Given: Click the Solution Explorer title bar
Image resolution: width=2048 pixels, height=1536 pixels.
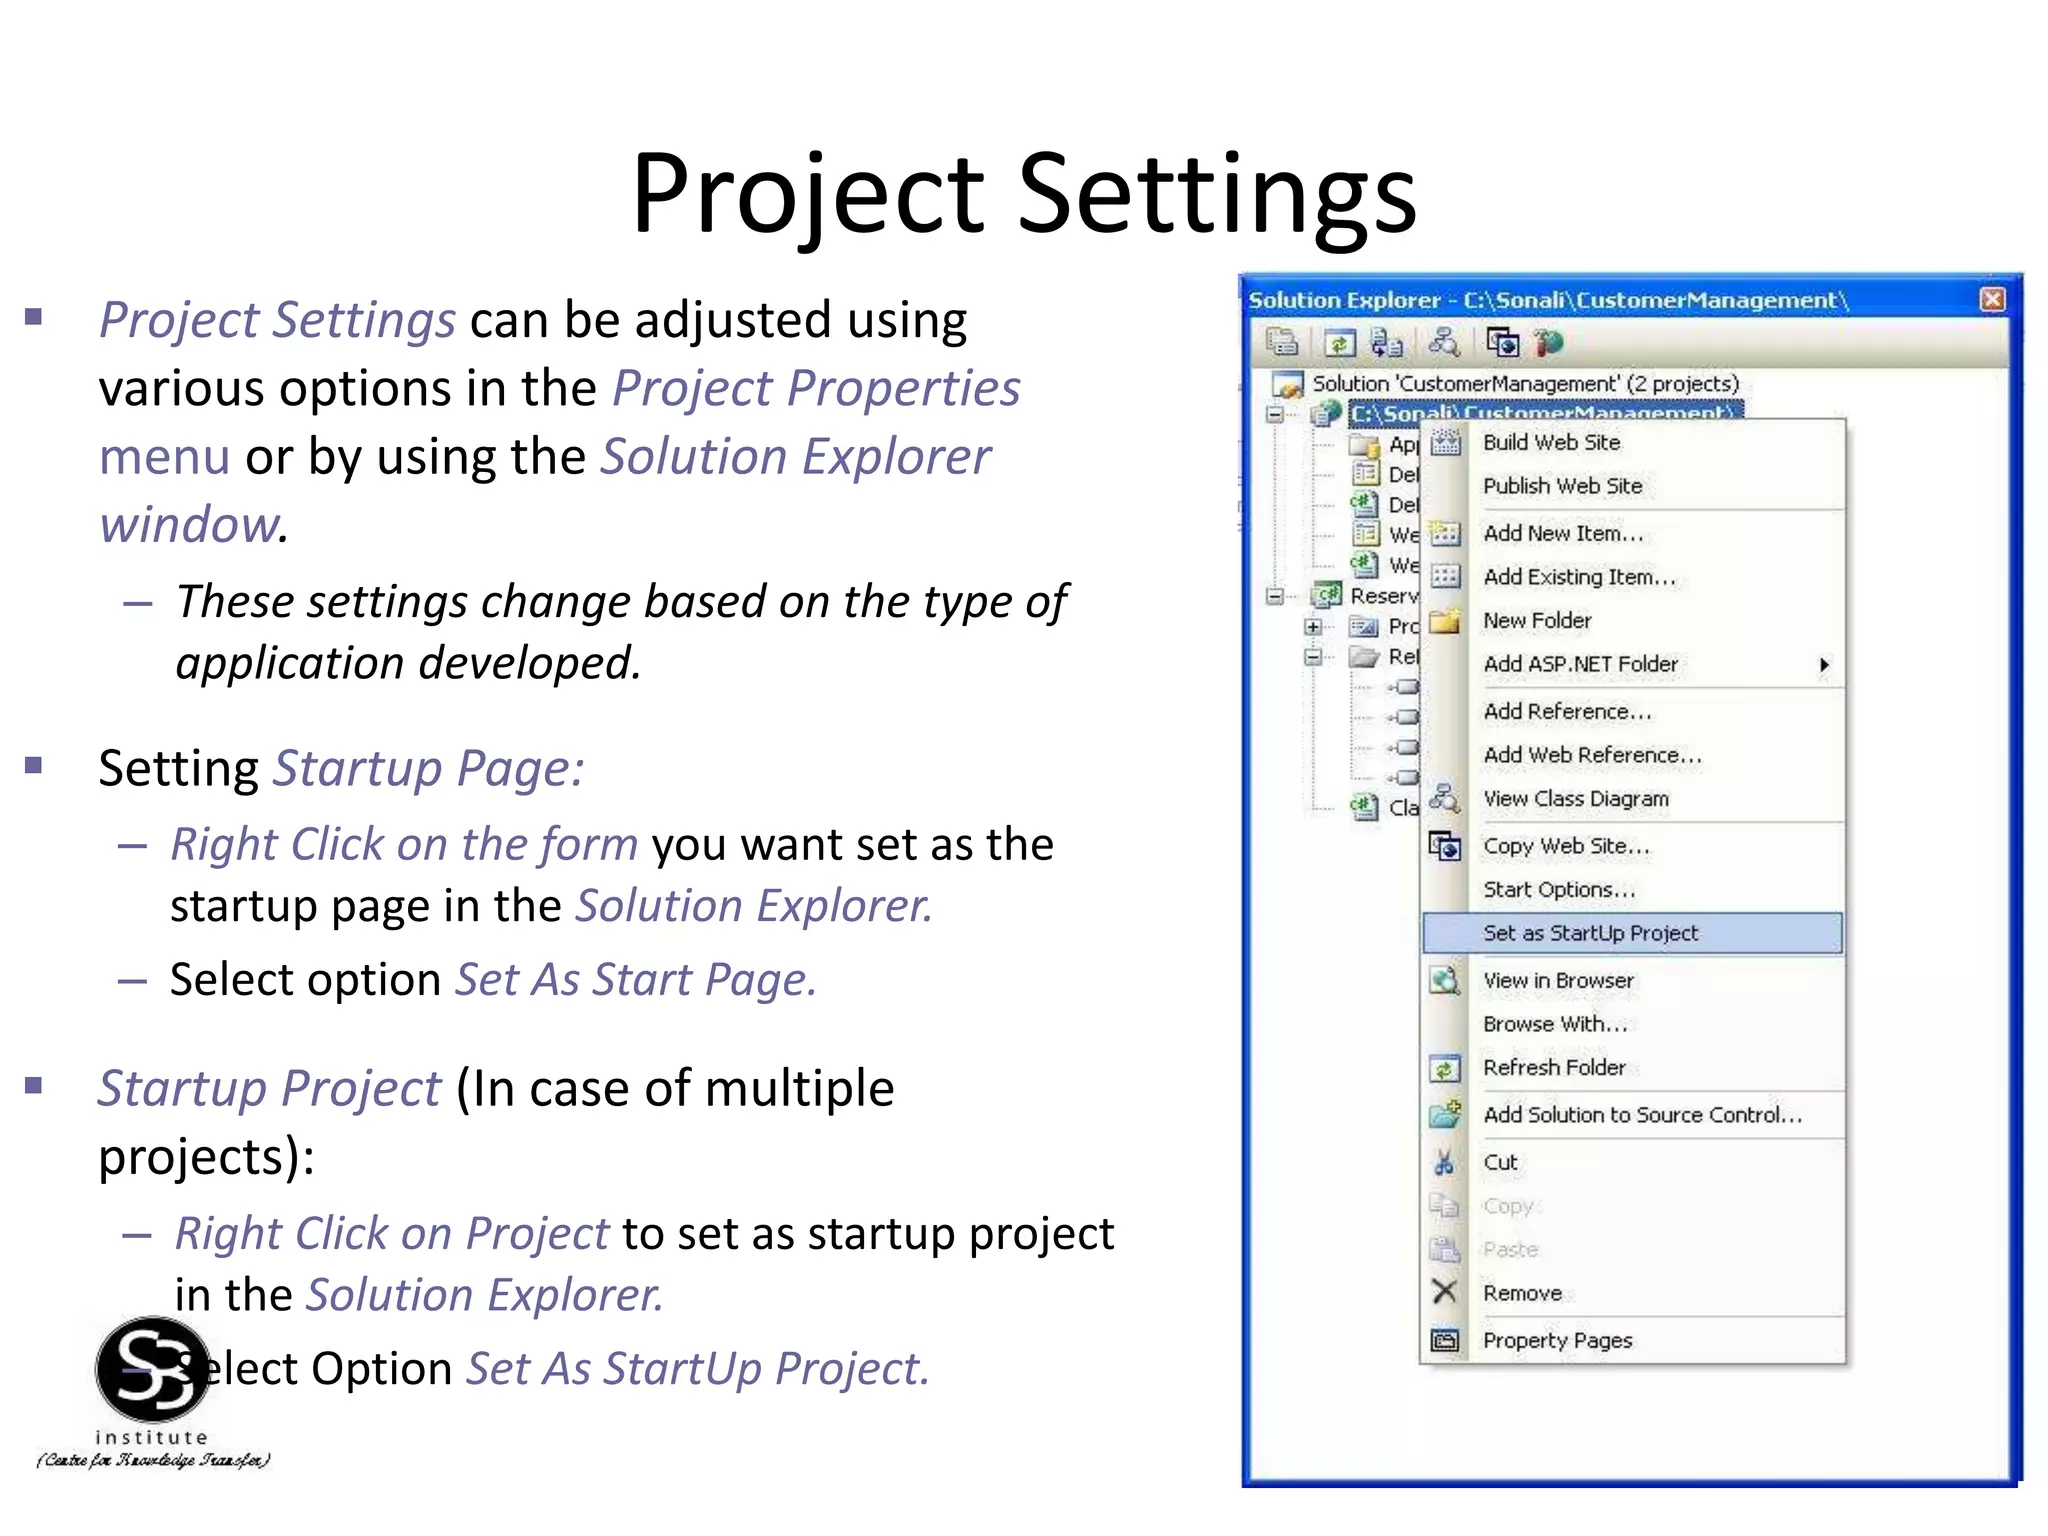Looking at the screenshot, I should 1630,299.
